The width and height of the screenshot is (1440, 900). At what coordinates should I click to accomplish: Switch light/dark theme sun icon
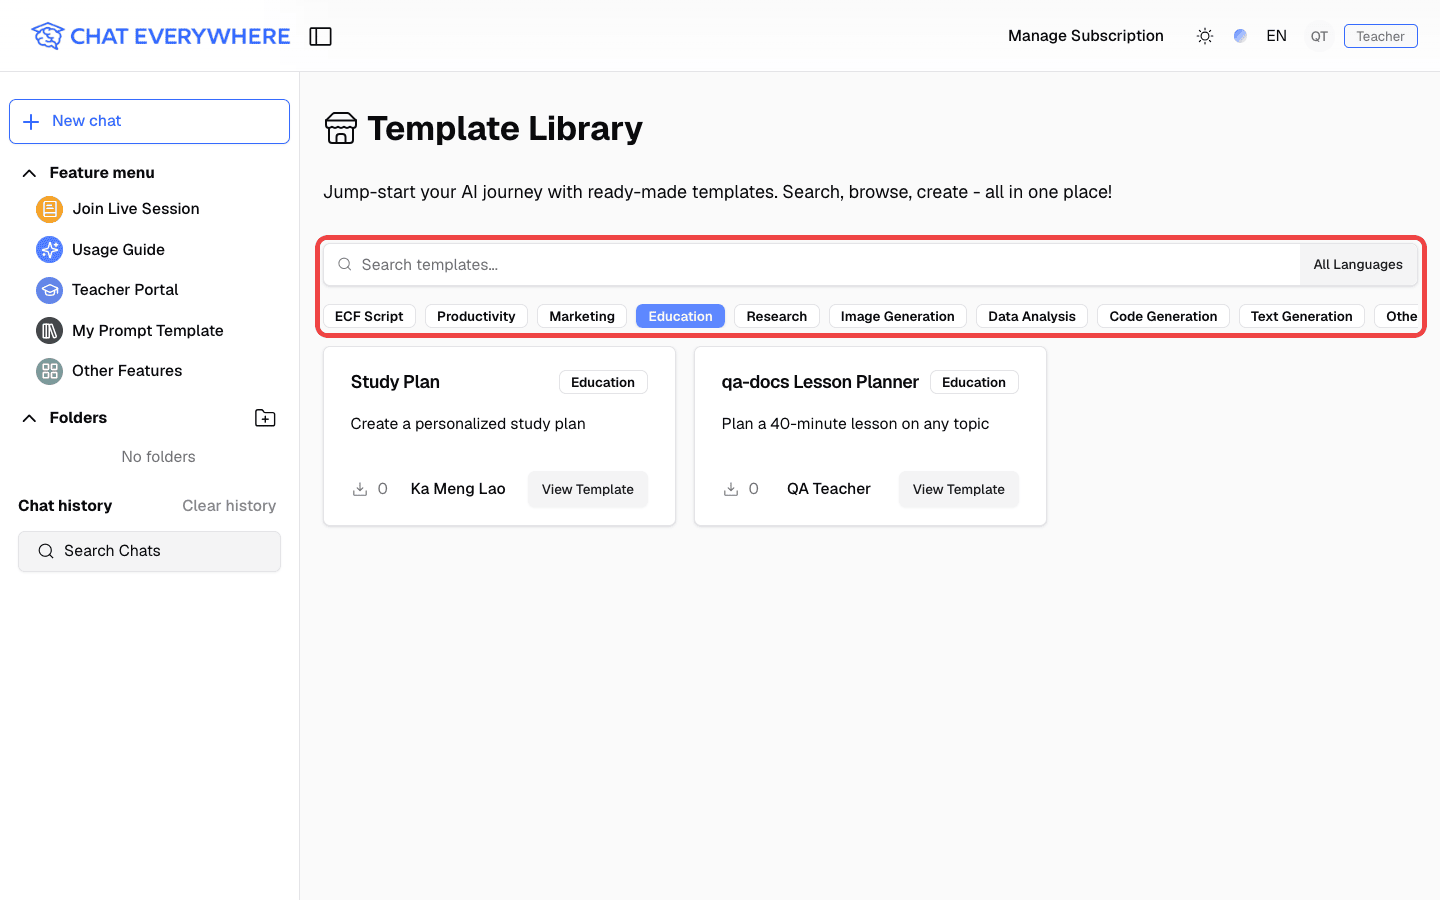tap(1205, 36)
